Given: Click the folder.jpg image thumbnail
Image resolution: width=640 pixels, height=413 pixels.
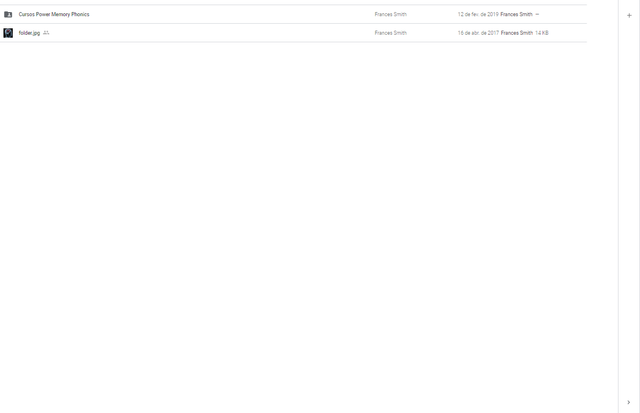Looking at the screenshot, I should point(8,33).
